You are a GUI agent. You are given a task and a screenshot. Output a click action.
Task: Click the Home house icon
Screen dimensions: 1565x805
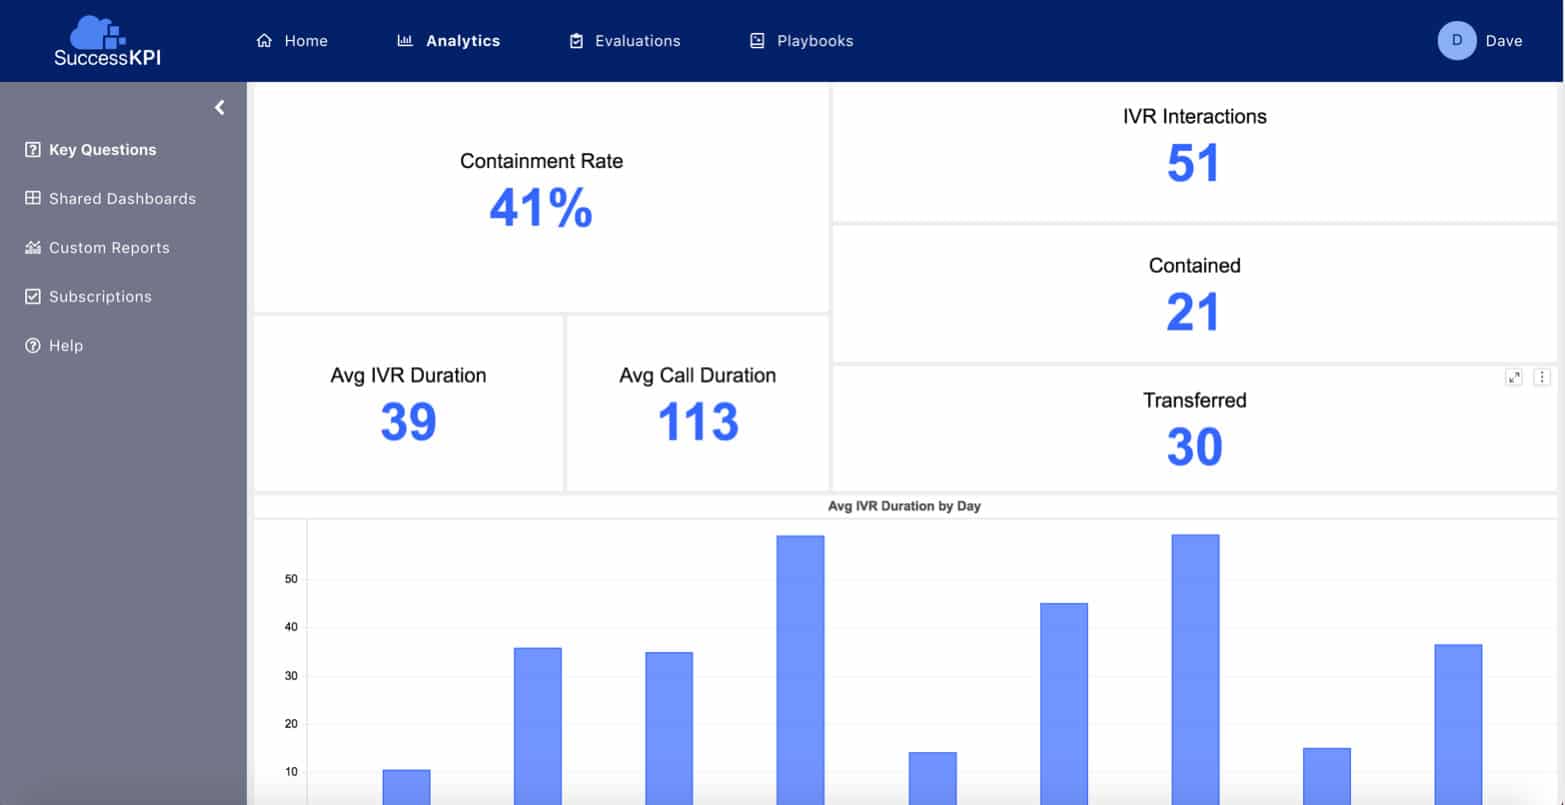pyautogui.click(x=264, y=41)
